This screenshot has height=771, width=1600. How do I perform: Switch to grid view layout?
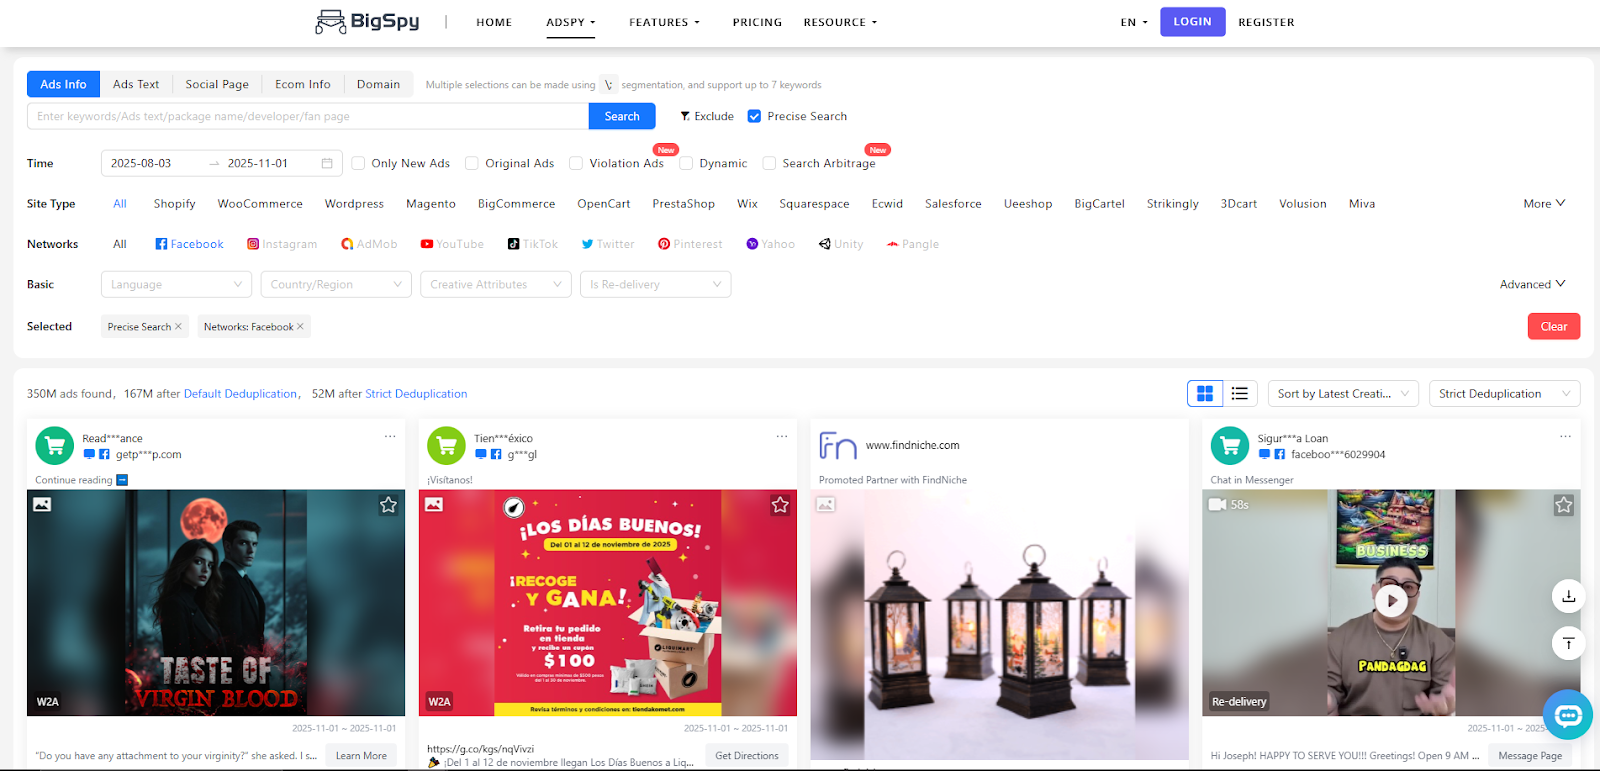[1205, 394]
